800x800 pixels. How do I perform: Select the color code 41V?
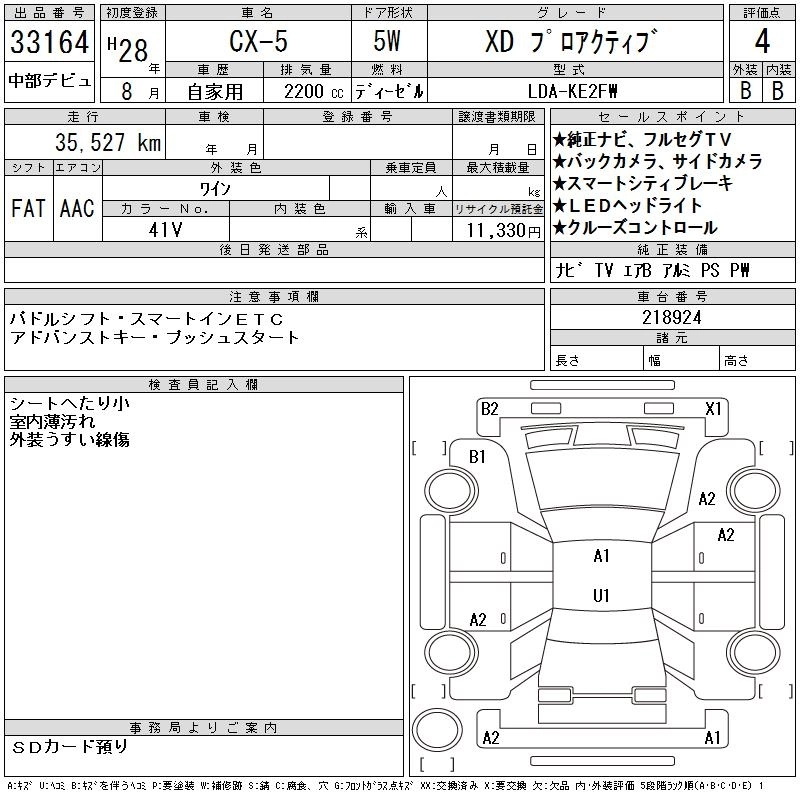pyautogui.click(x=164, y=229)
